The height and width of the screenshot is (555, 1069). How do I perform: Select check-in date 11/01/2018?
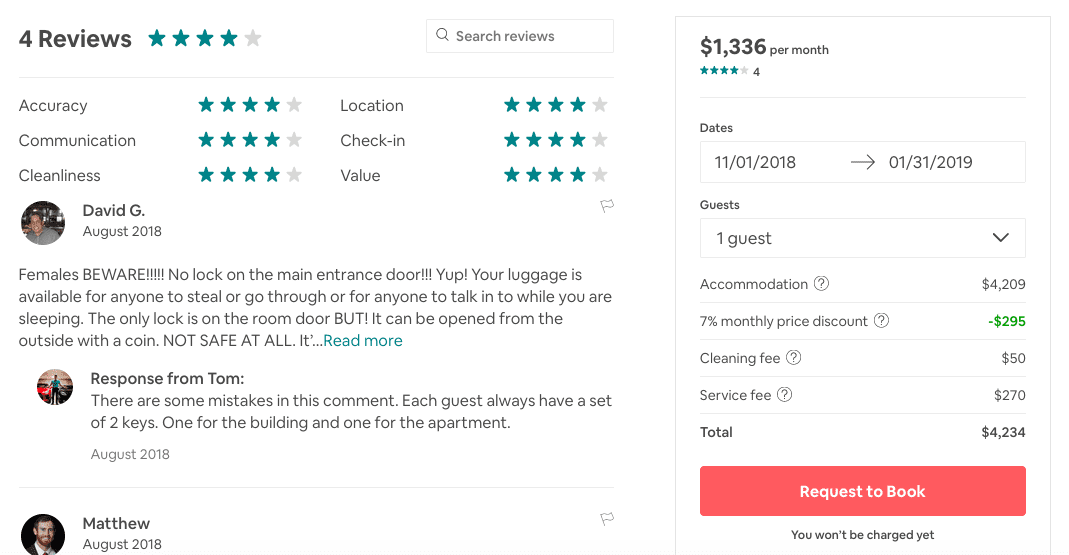755,162
